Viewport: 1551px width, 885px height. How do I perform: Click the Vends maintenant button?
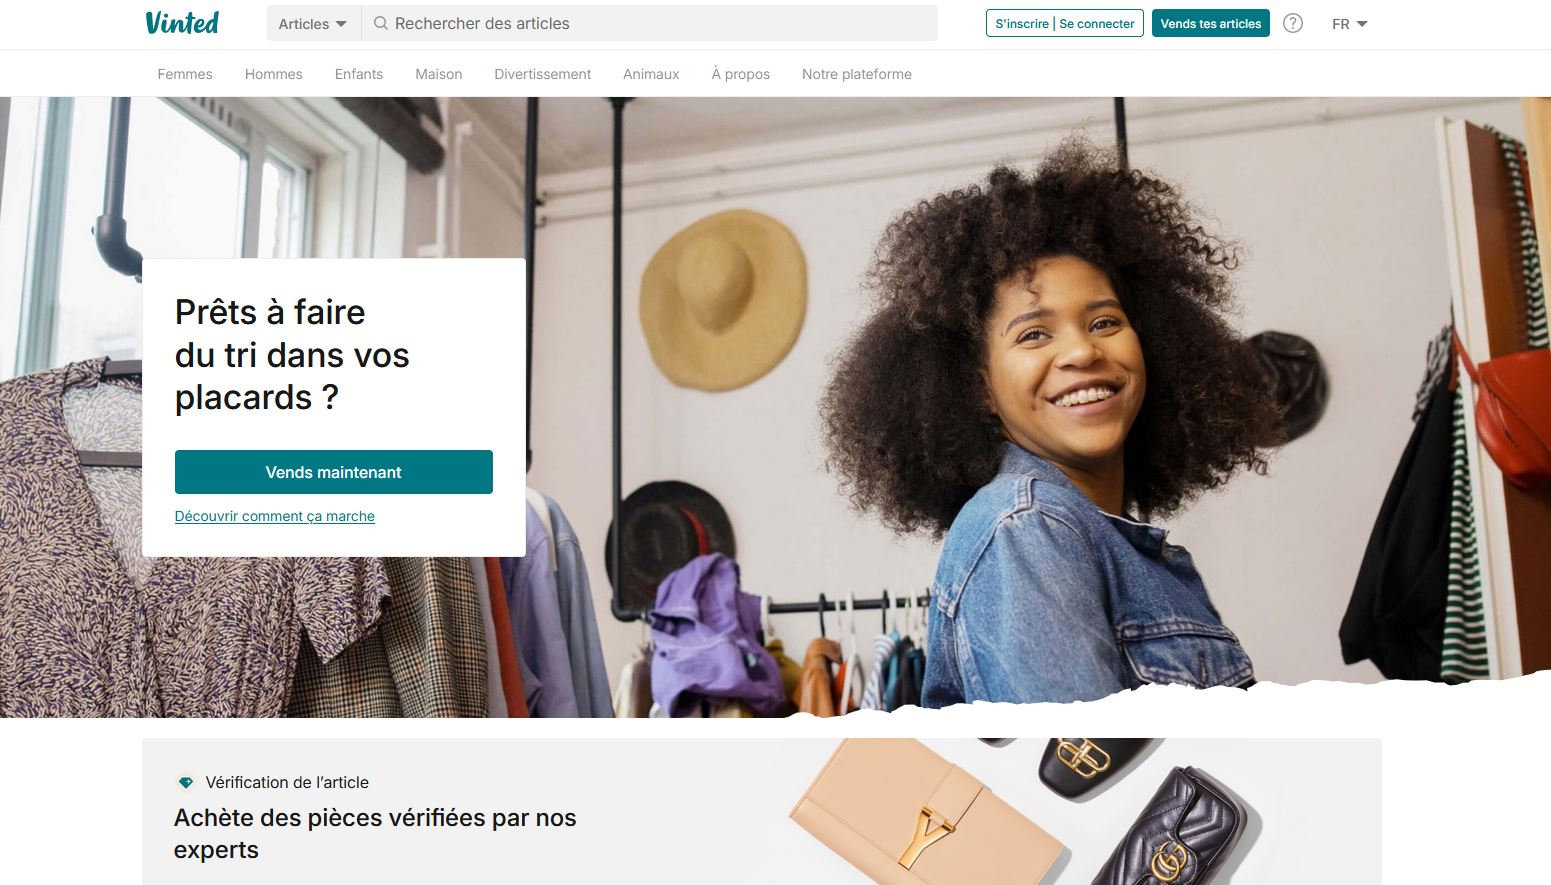click(334, 472)
